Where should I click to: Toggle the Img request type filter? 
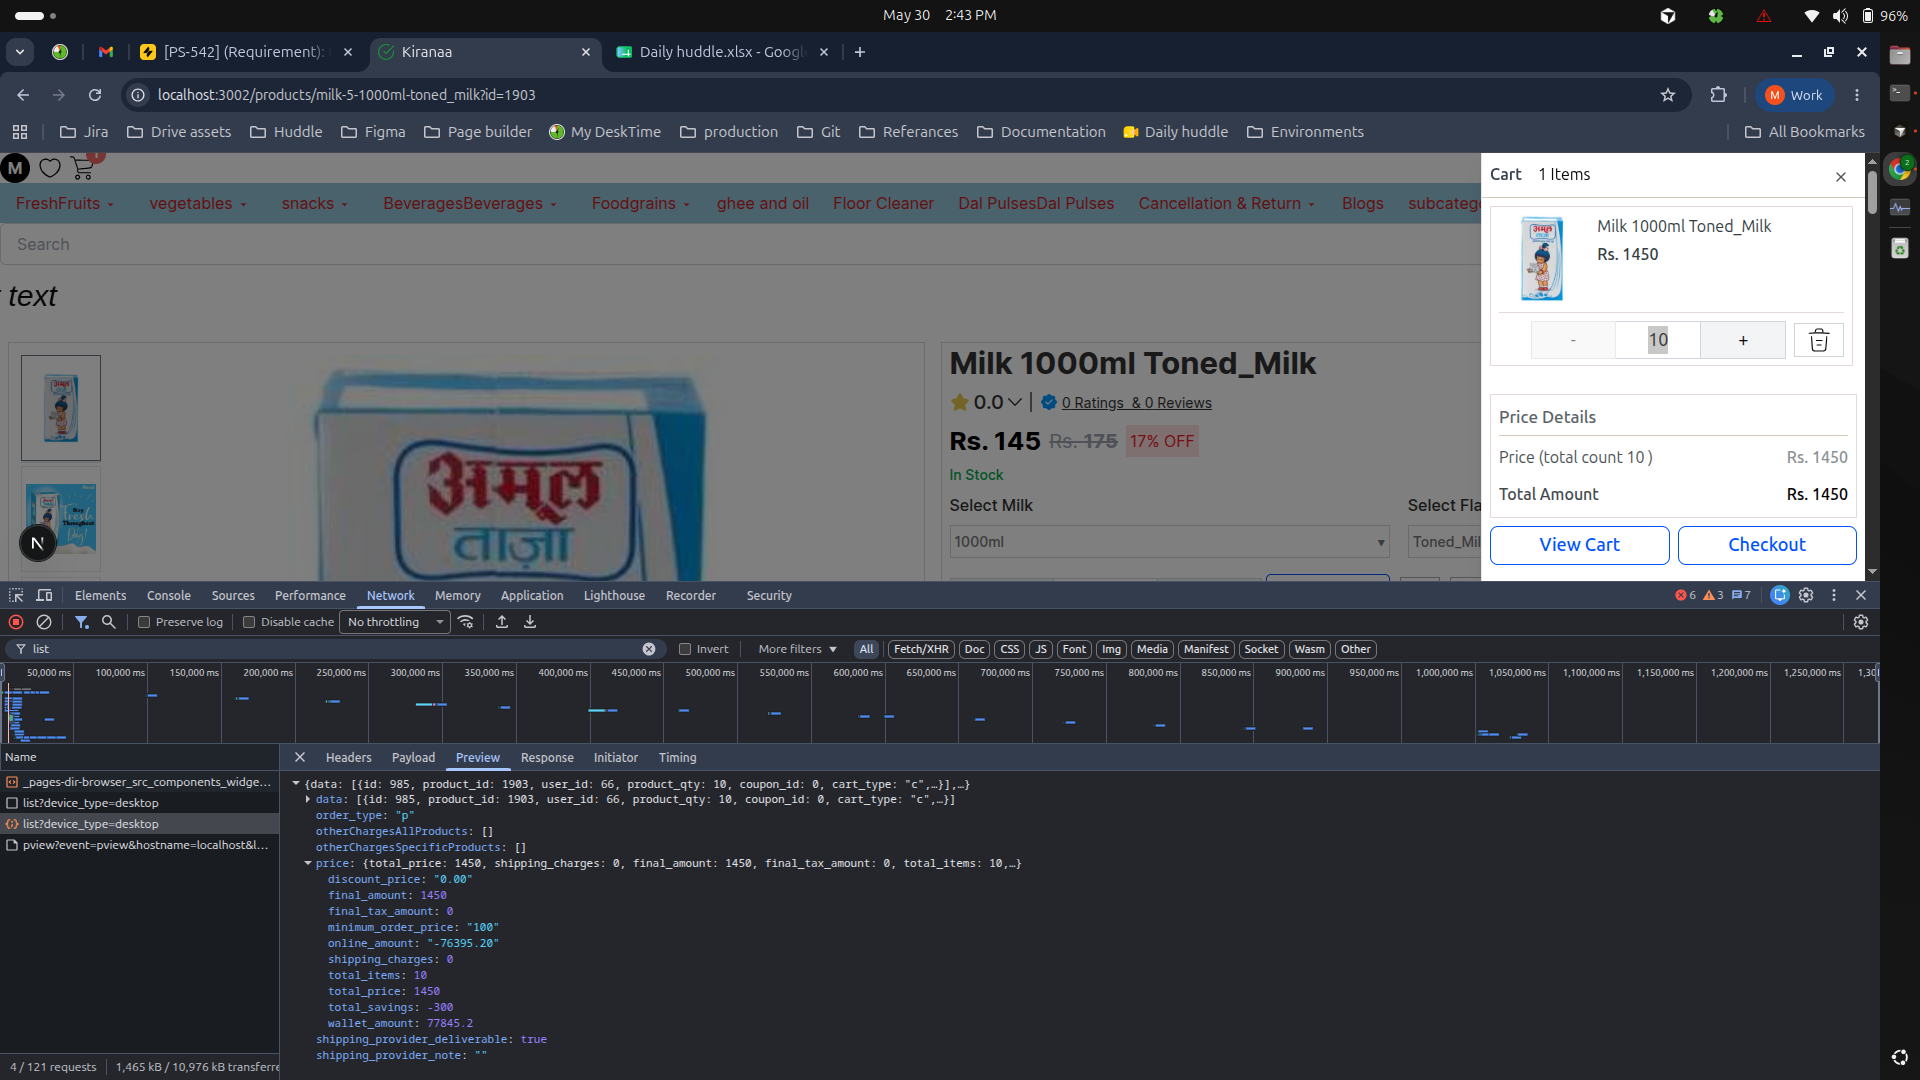pyautogui.click(x=1112, y=649)
